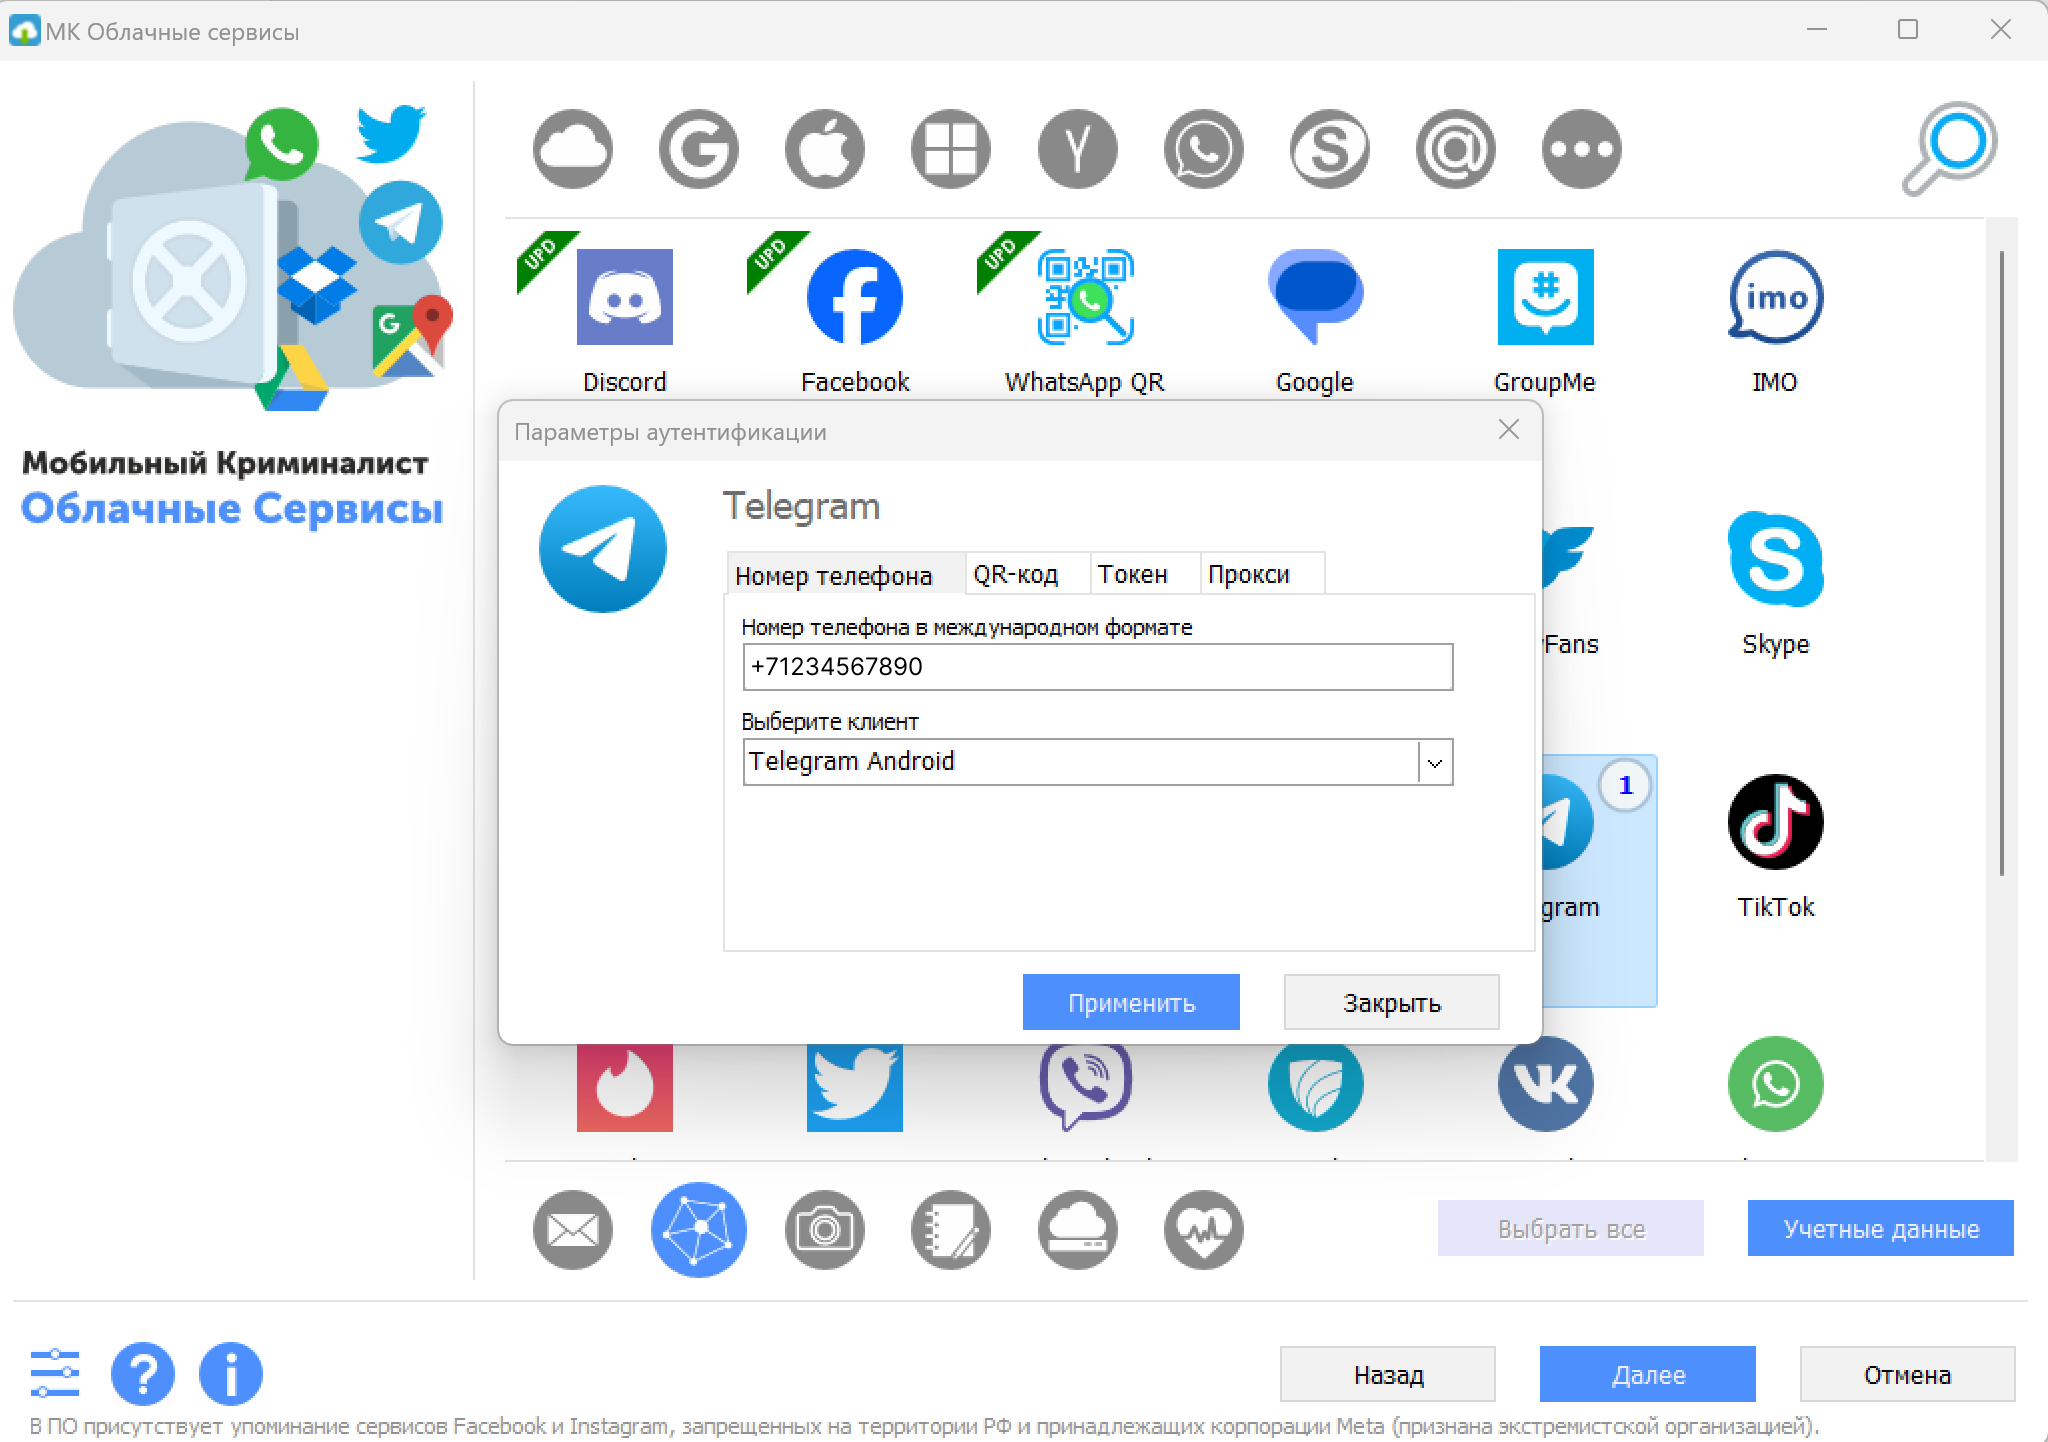Select the Microsoft Windows category icon
2048x1442 pixels.
[x=951, y=149]
